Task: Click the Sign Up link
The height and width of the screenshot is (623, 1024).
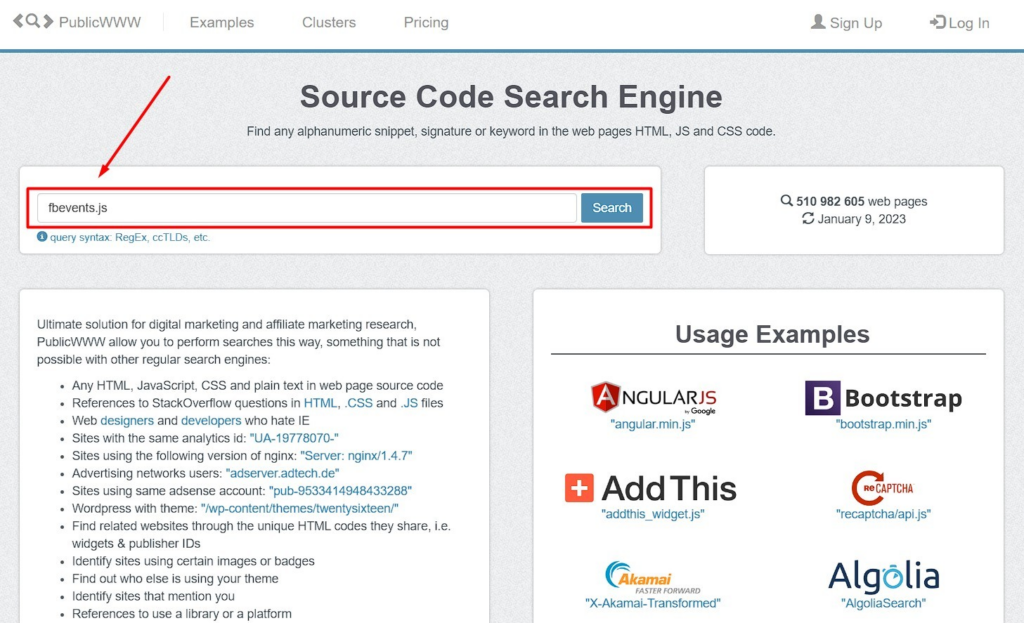Action: 846,23
